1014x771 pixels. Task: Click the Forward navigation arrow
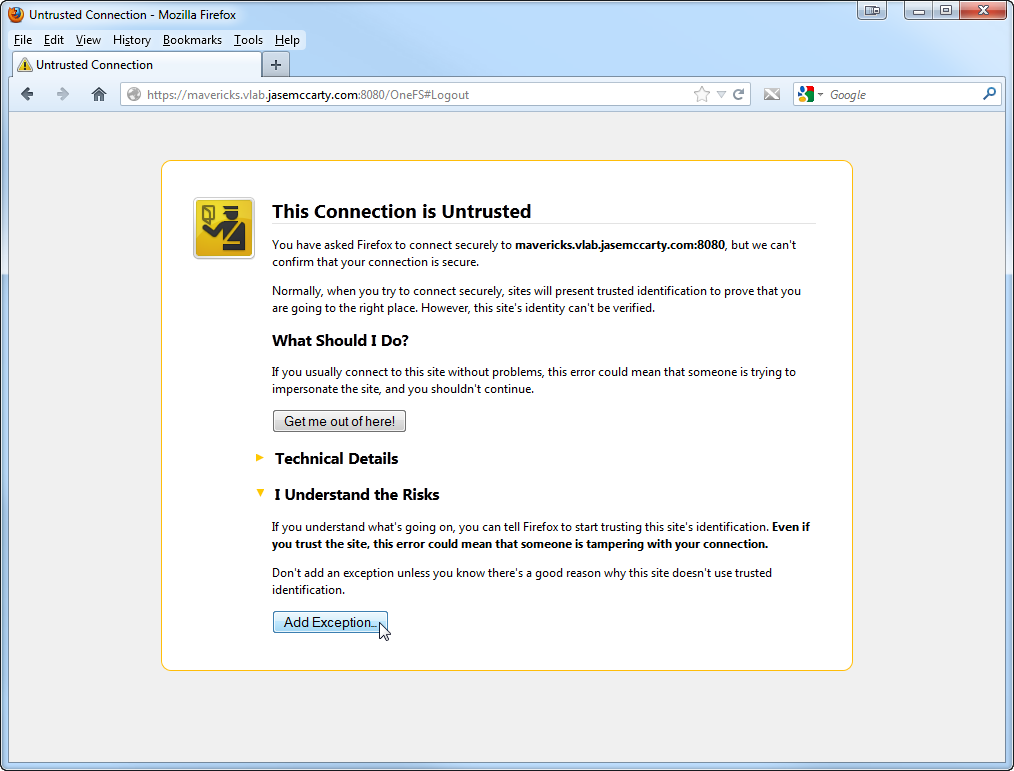point(62,94)
